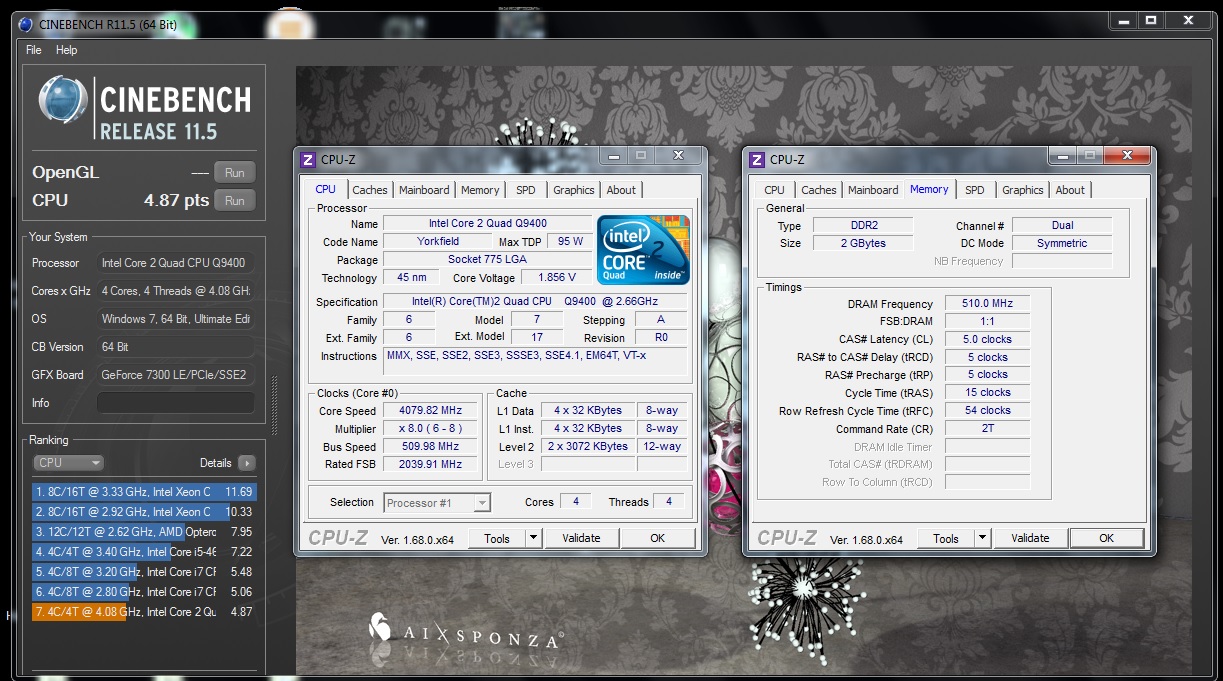
Task: Run the OpenGL benchmark
Action: 235,173
